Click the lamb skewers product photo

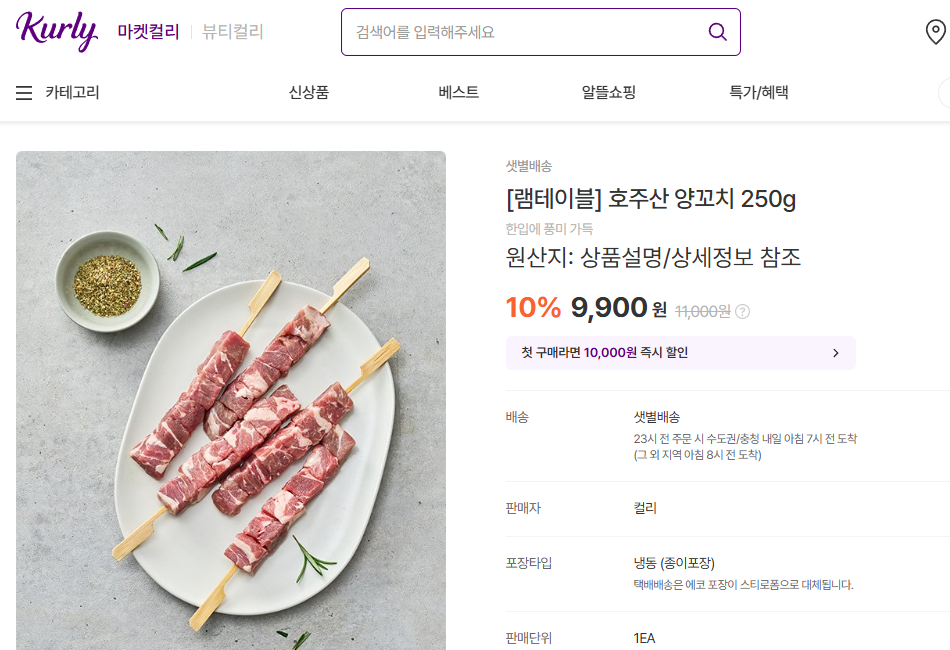point(231,400)
